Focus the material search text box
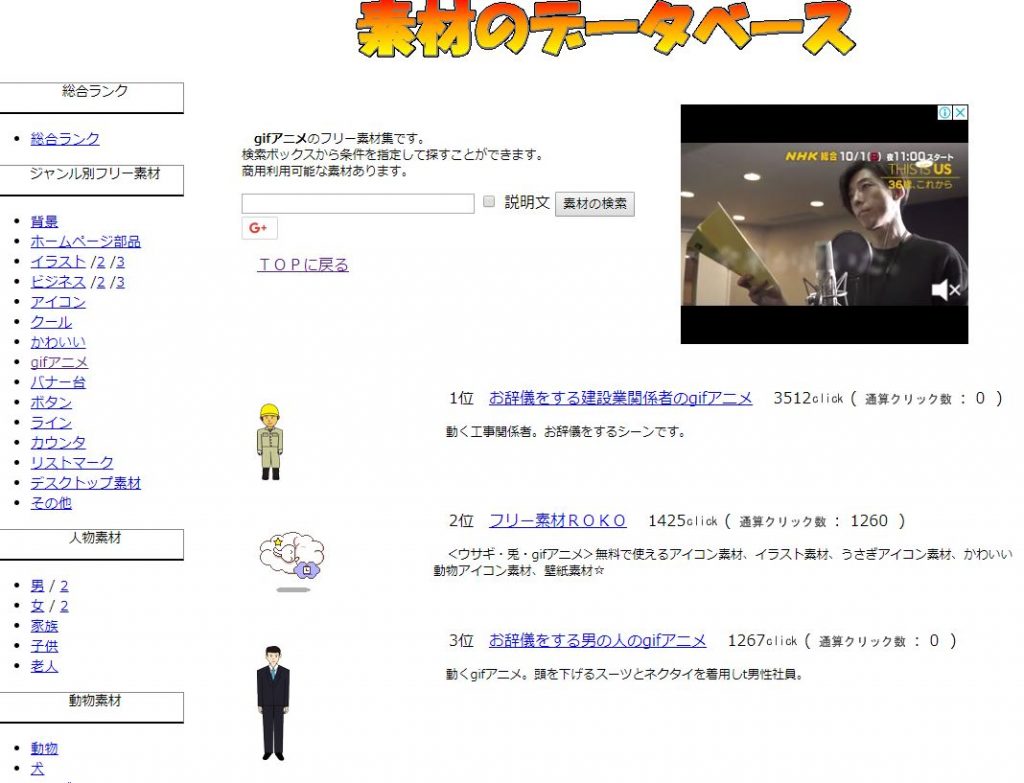The image size is (1024, 783). [358, 203]
